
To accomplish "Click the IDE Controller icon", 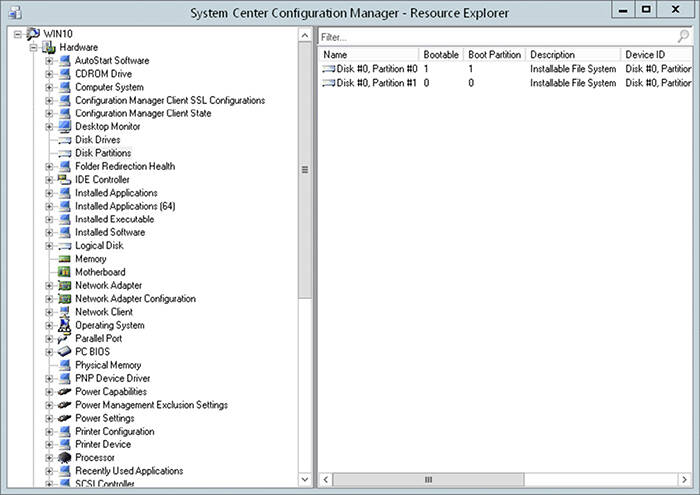I will pyautogui.click(x=65, y=179).
